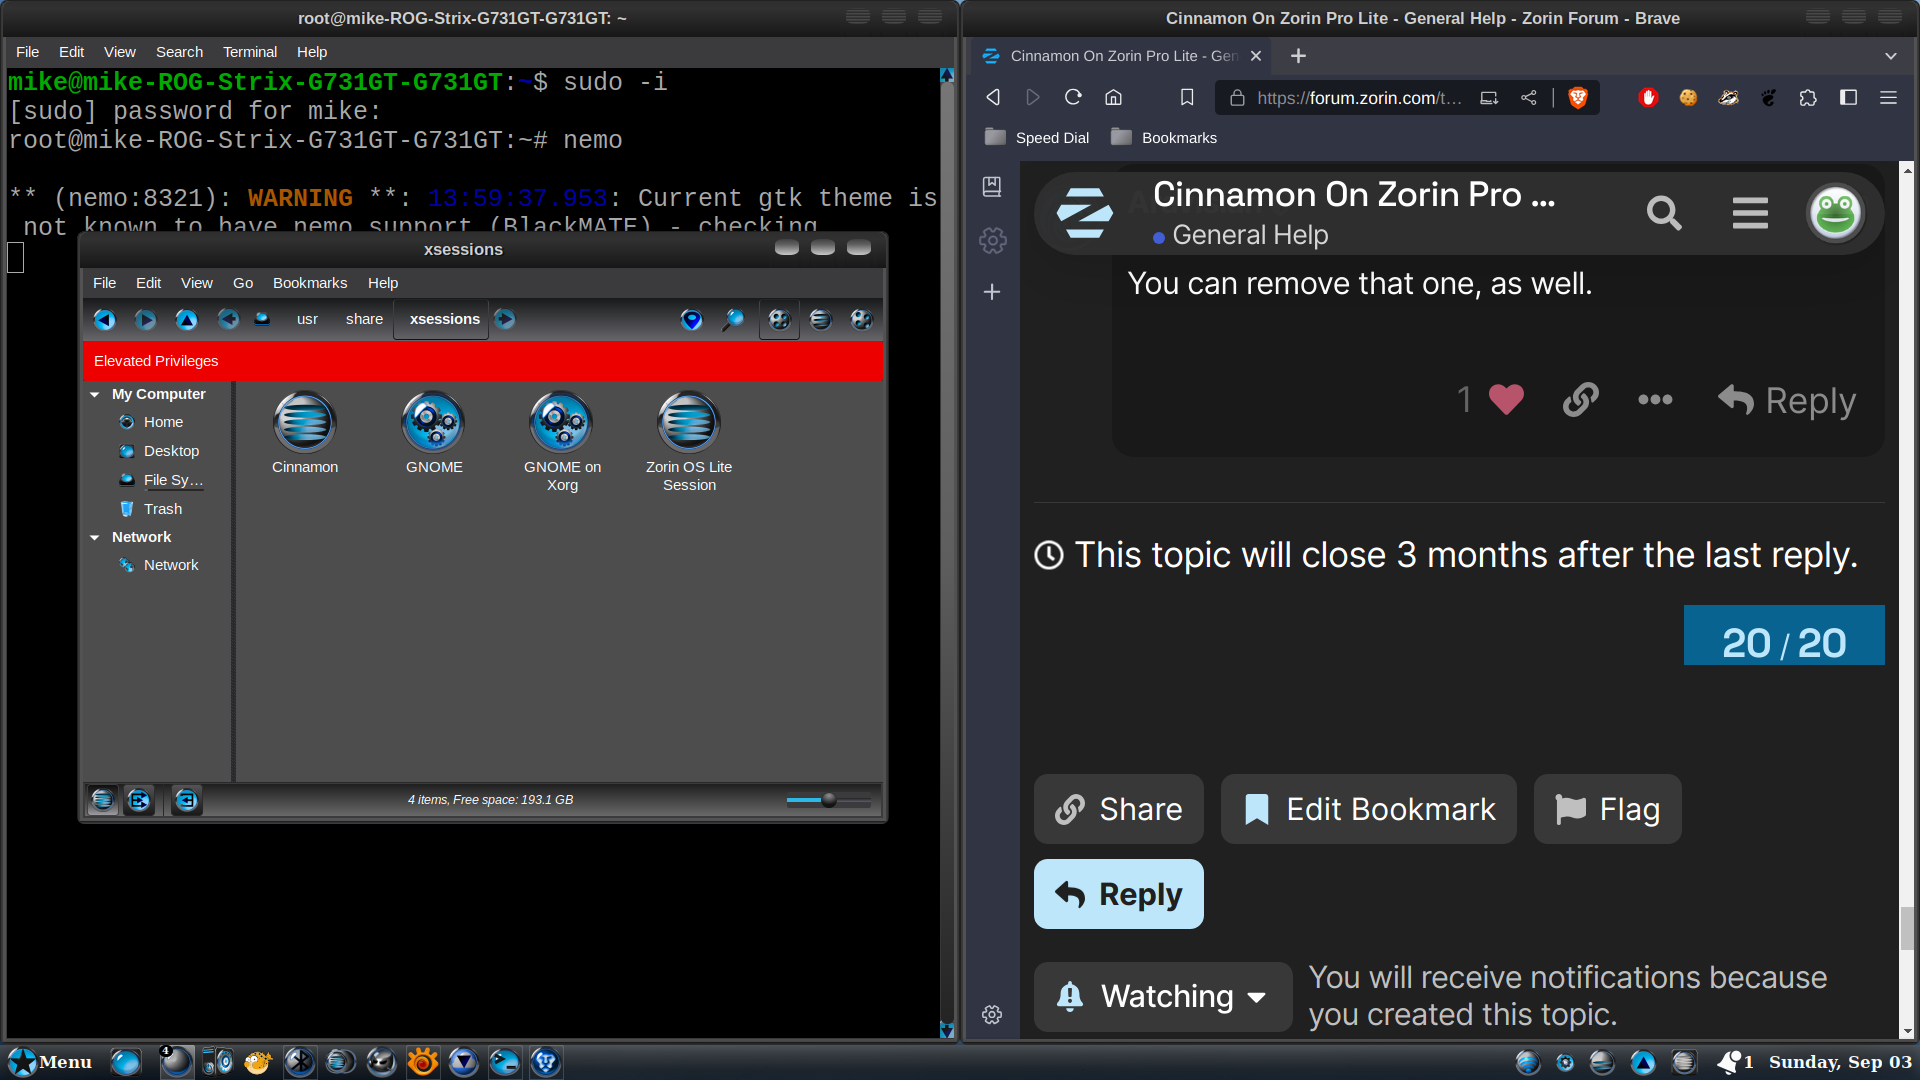Click the 'usr' breadcrumb in Nemo path bar
The height and width of the screenshot is (1080, 1920).
[x=307, y=319]
